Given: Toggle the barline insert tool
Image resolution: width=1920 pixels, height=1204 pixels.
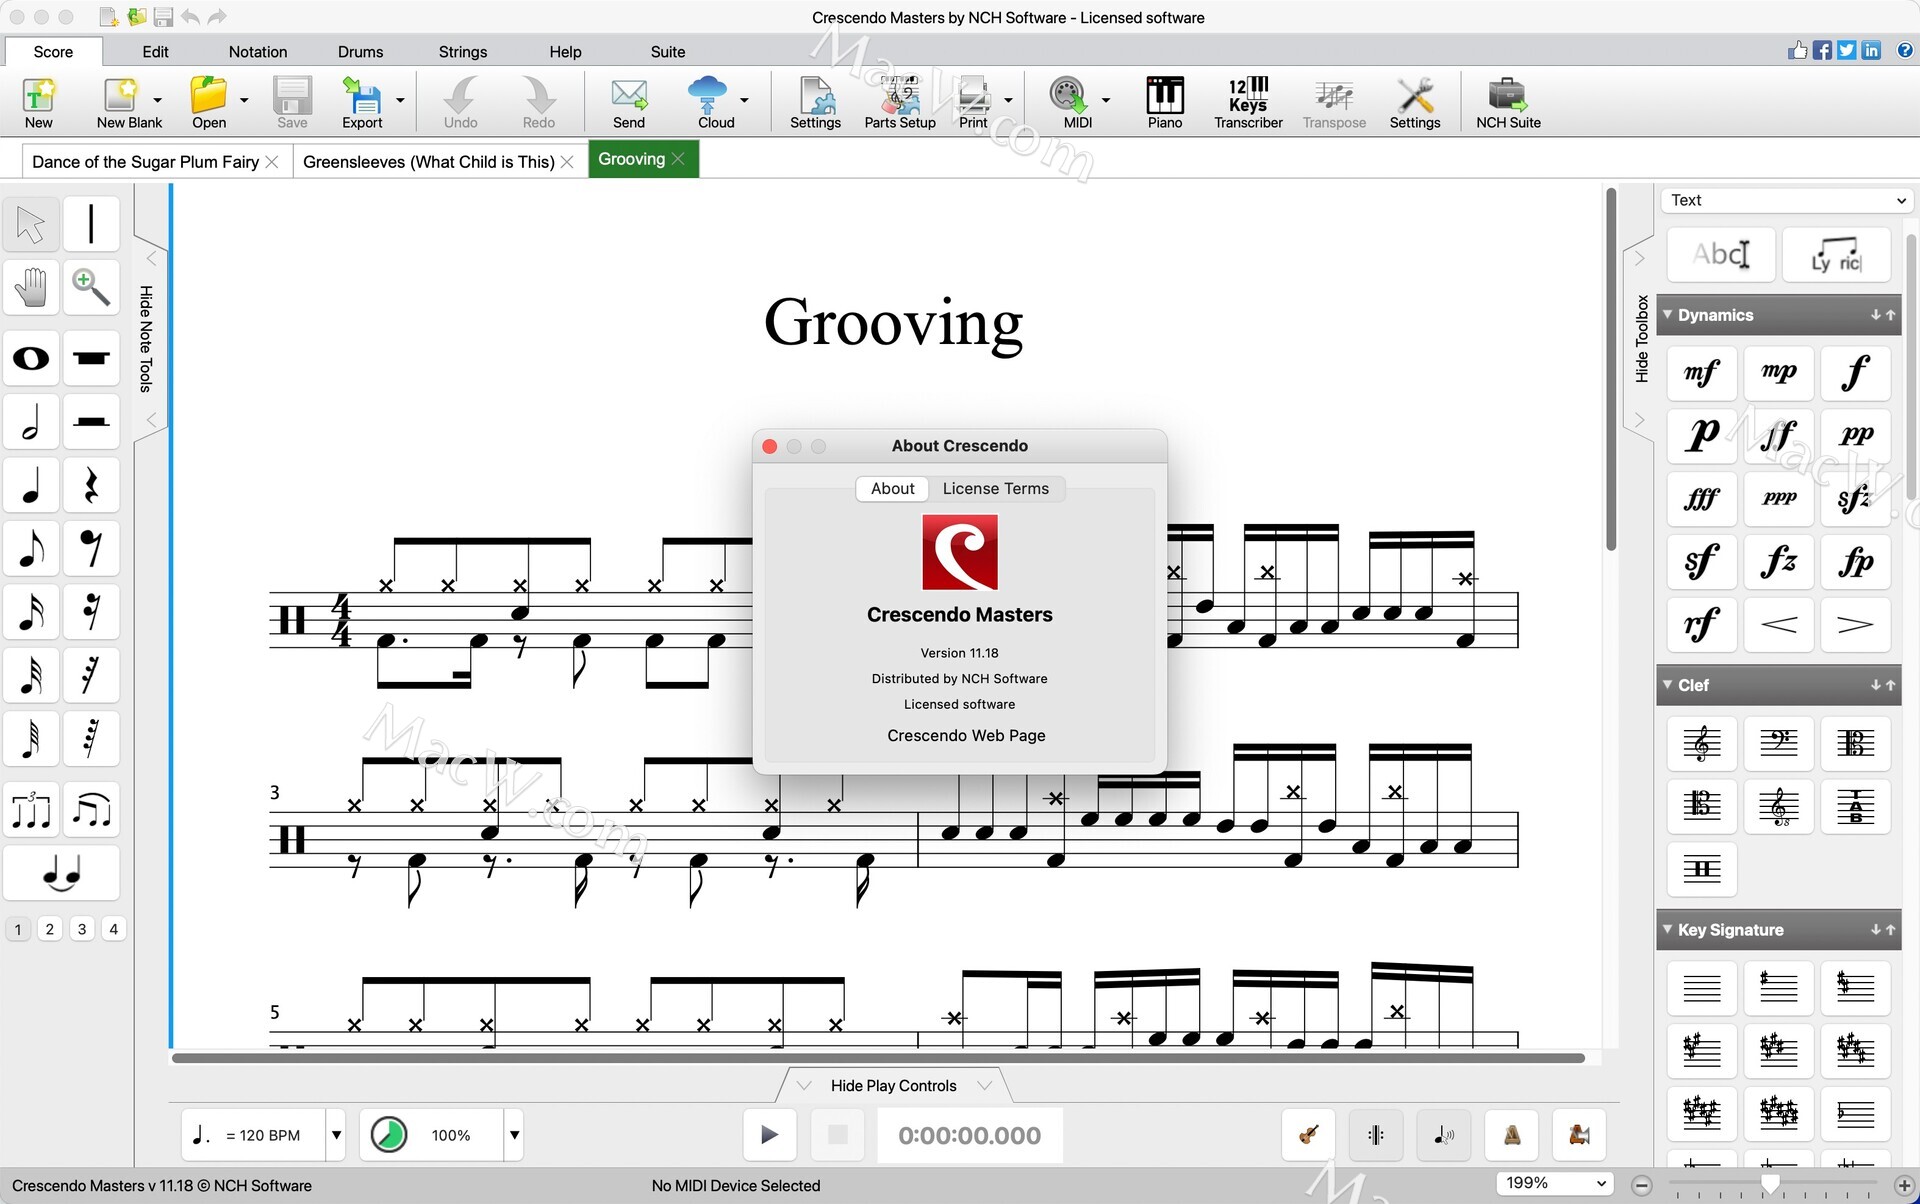Looking at the screenshot, I should (91, 224).
